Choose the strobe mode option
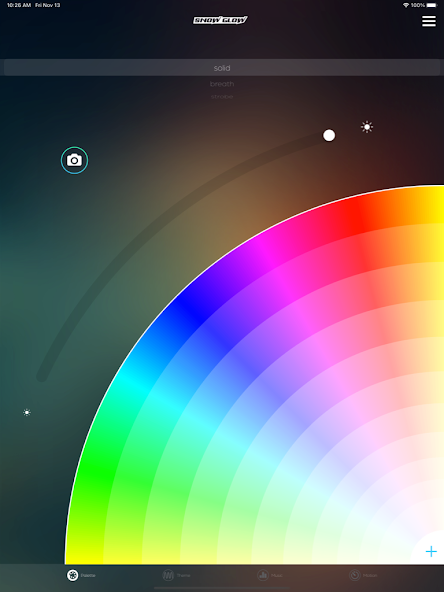 point(222,97)
